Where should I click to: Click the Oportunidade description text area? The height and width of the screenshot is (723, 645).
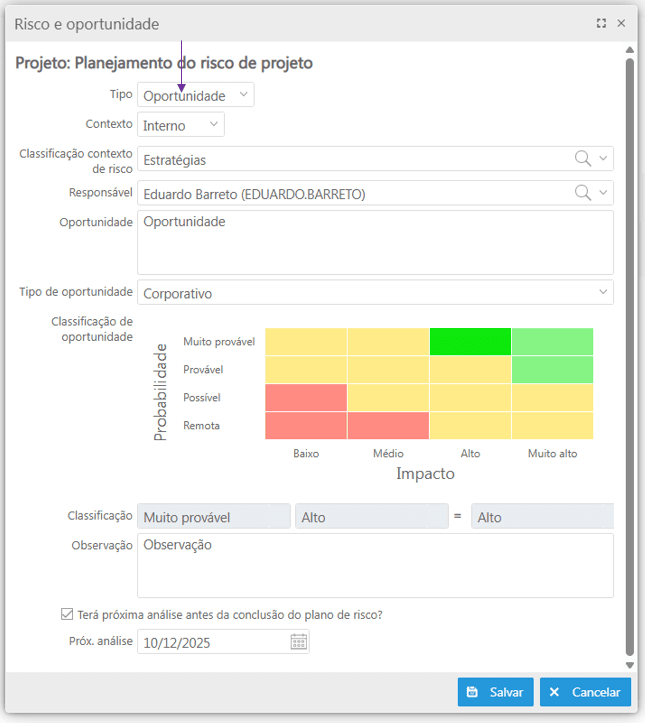tap(375, 242)
